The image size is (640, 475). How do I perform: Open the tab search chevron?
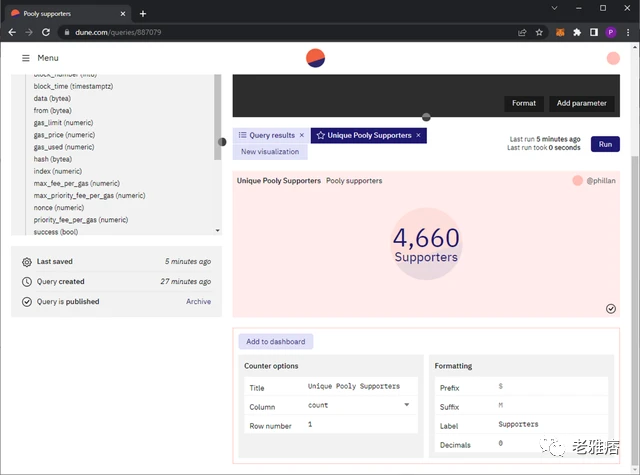point(554,8)
